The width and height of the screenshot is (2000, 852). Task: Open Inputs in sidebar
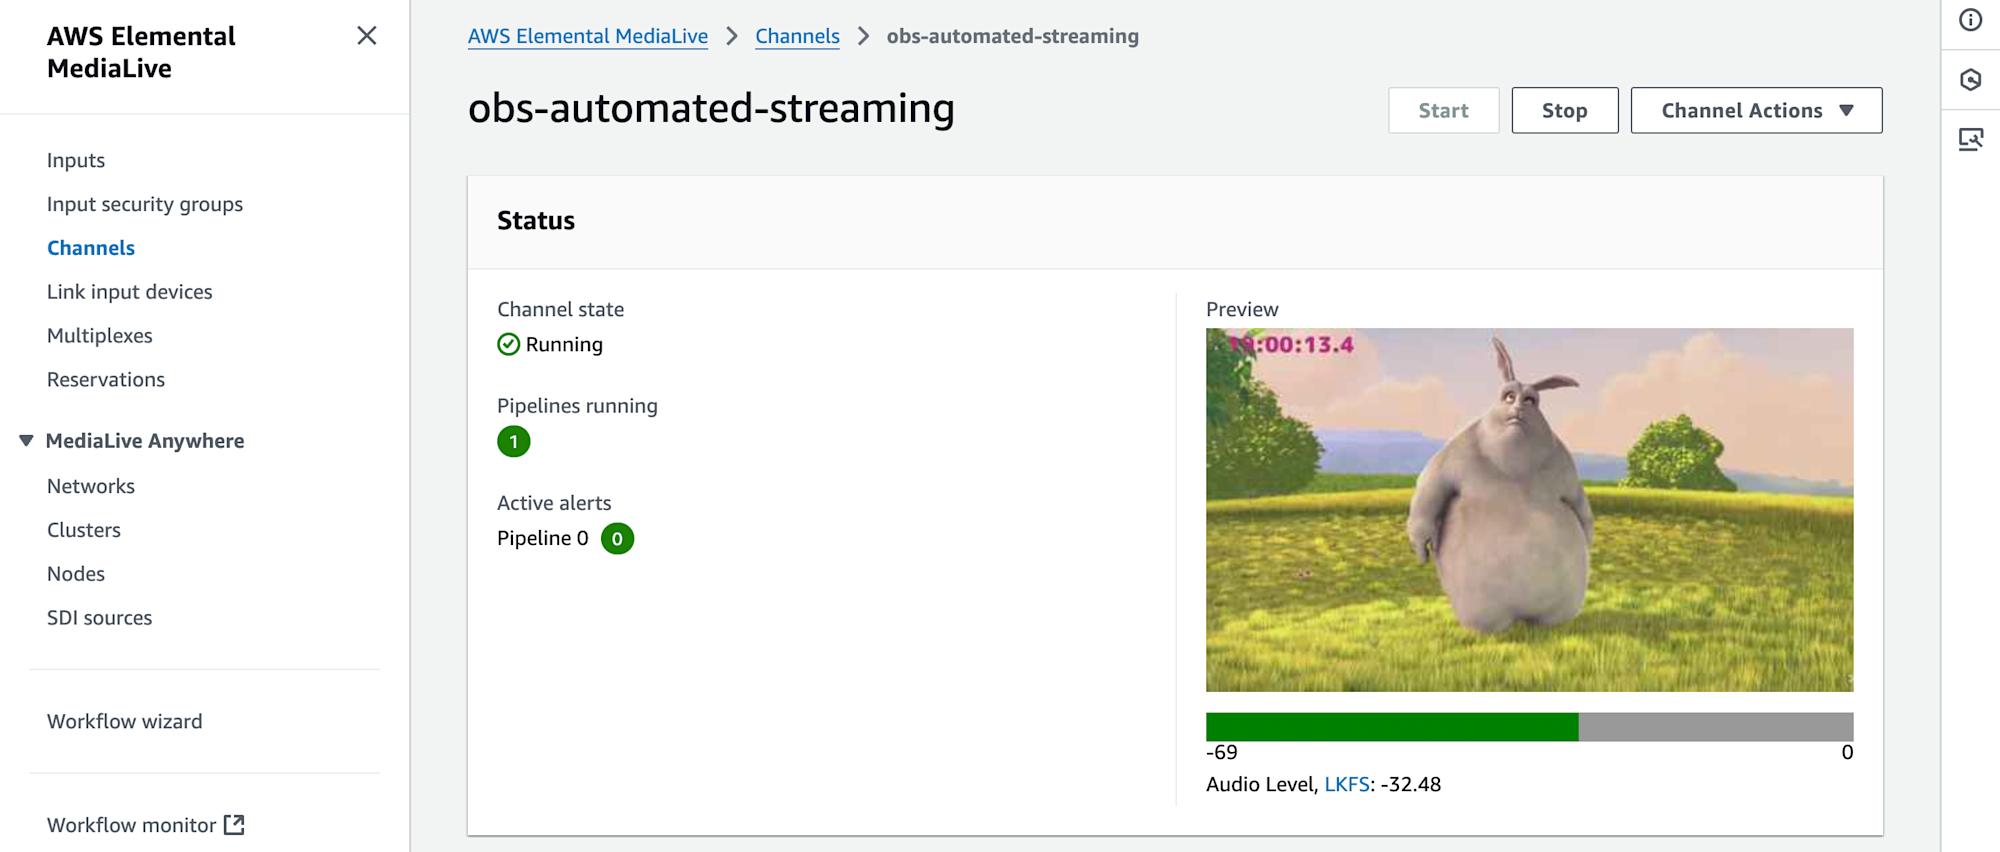[x=76, y=160]
